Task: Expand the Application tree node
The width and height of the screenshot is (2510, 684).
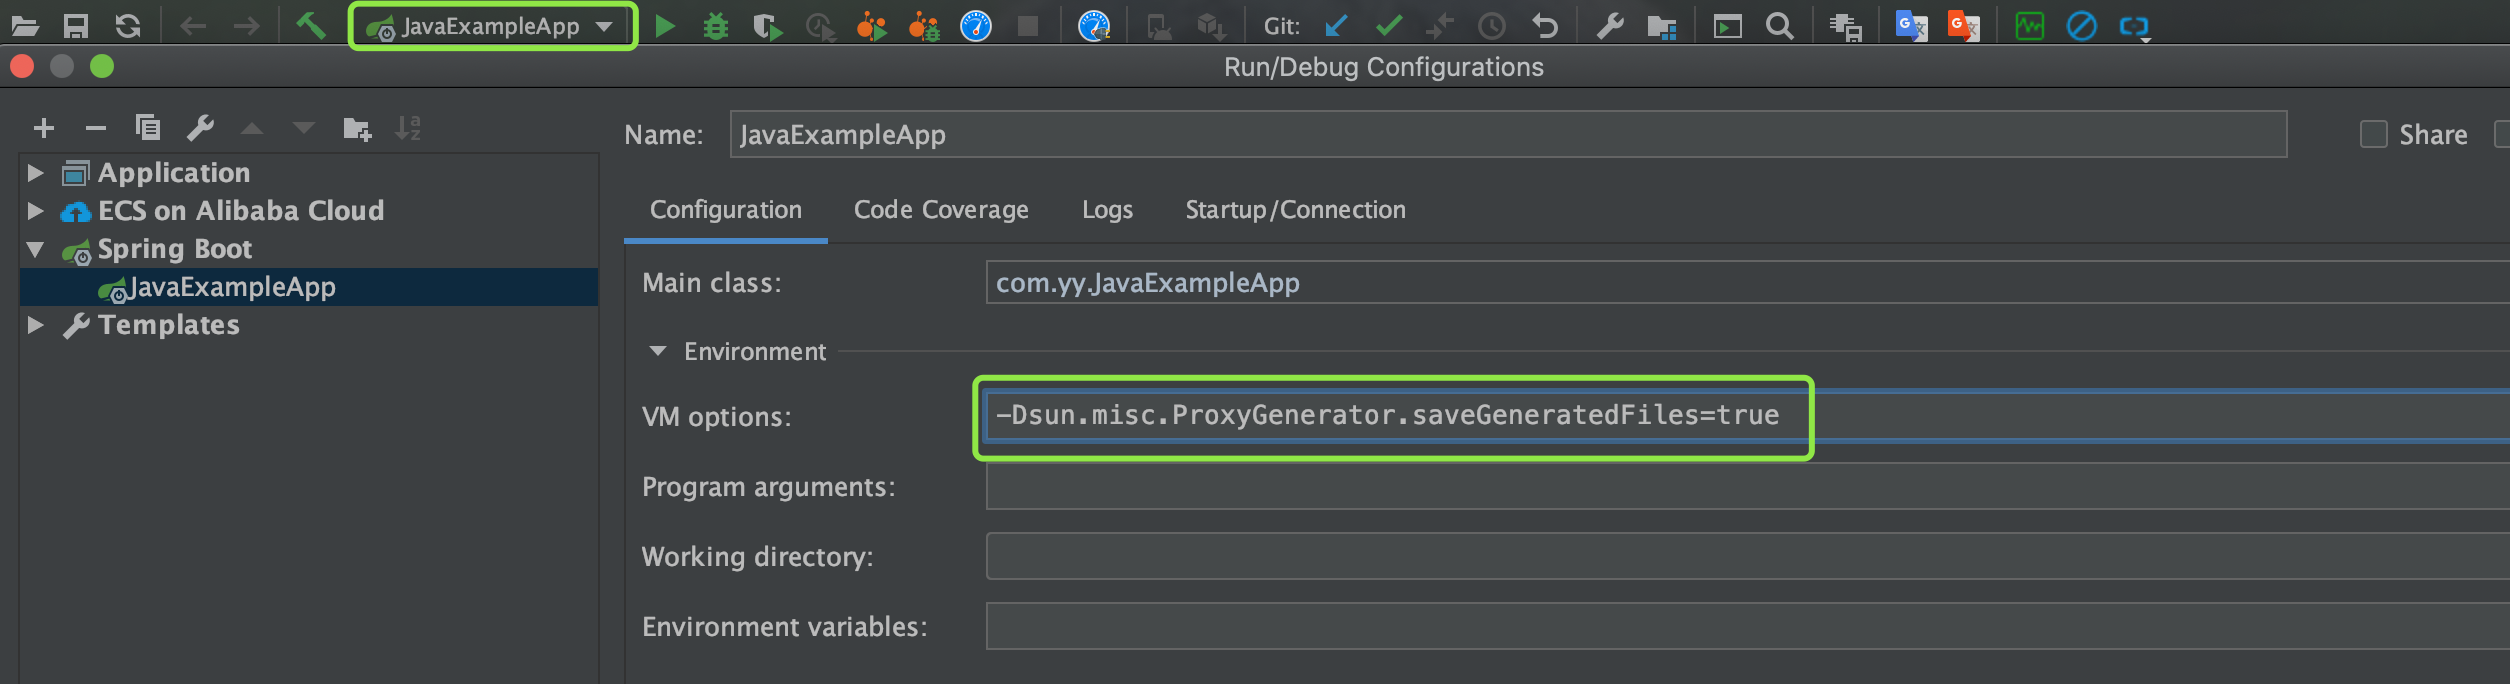Action: pyautogui.click(x=36, y=173)
